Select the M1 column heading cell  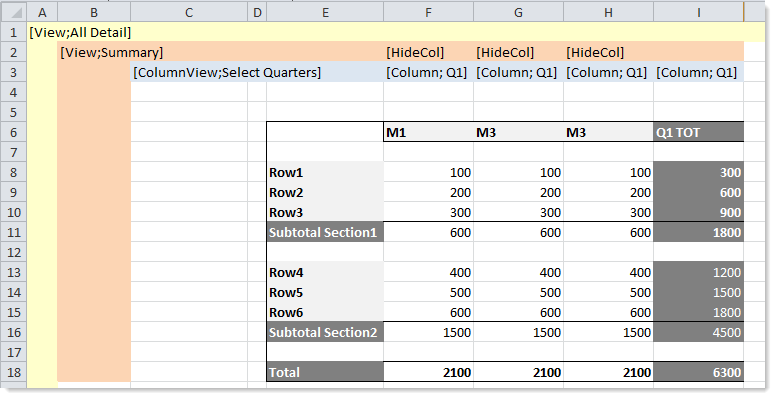(428, 132)
